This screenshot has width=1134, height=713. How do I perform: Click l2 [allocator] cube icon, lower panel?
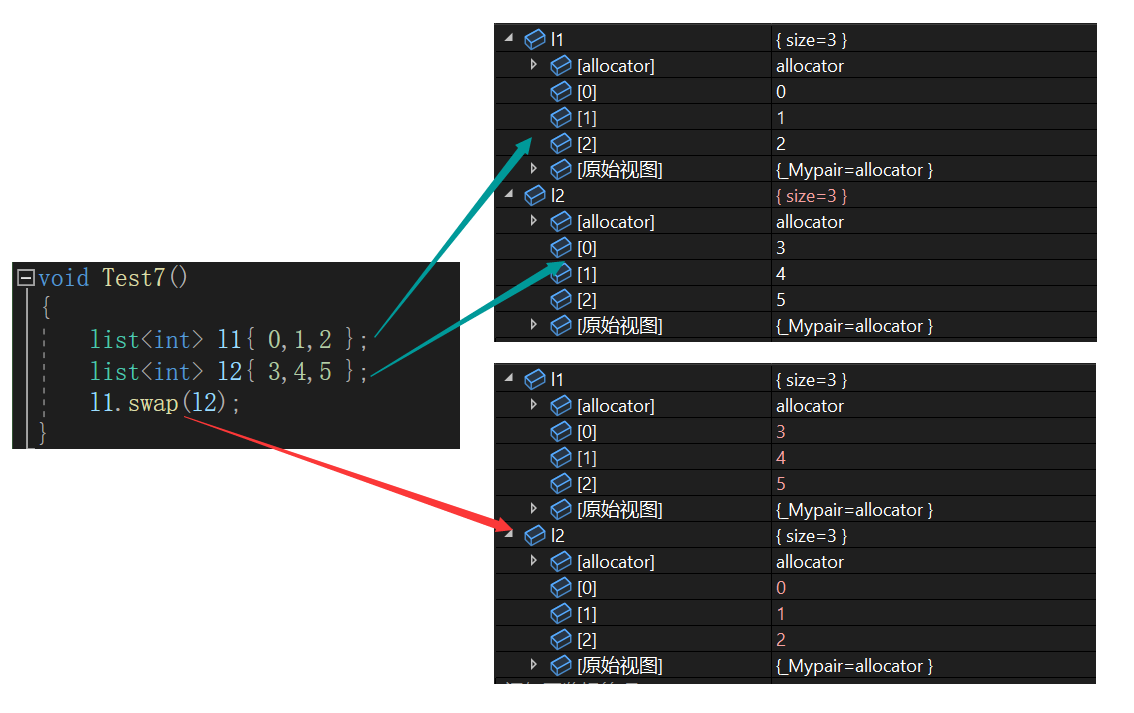pyautogui.click(x=561, y=561)
